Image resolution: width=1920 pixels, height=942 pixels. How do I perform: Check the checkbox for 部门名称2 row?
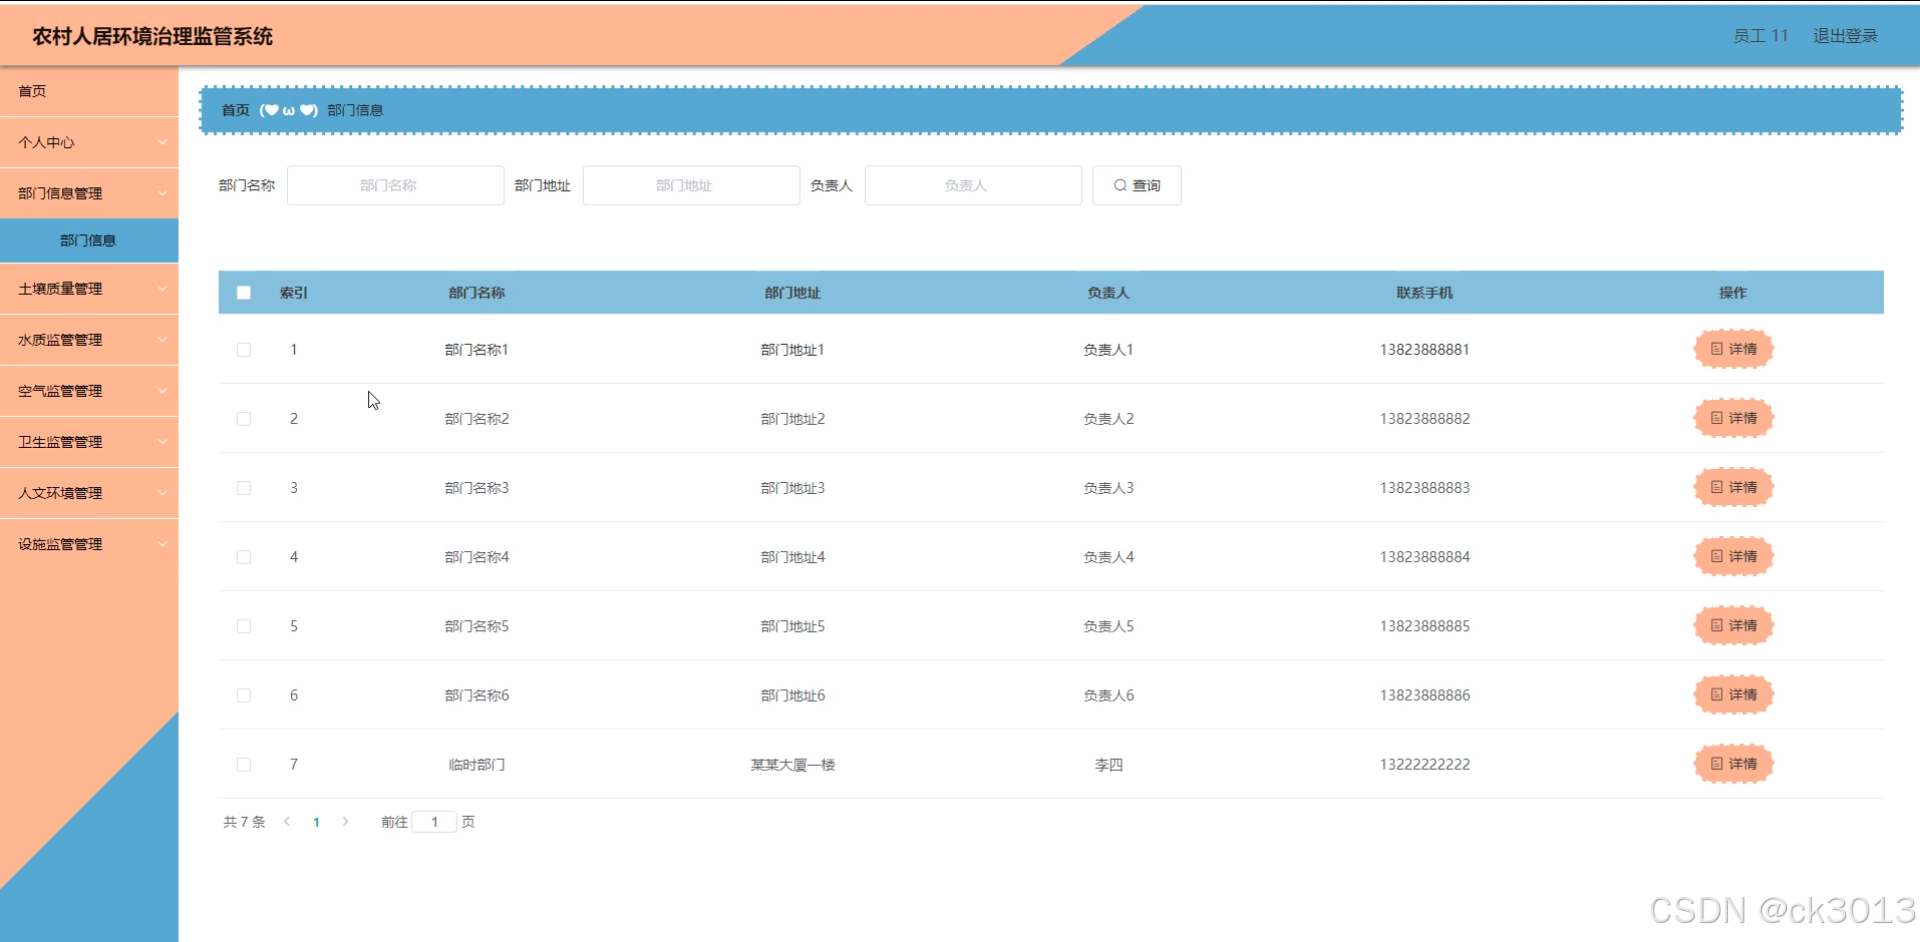click(243, 418)
